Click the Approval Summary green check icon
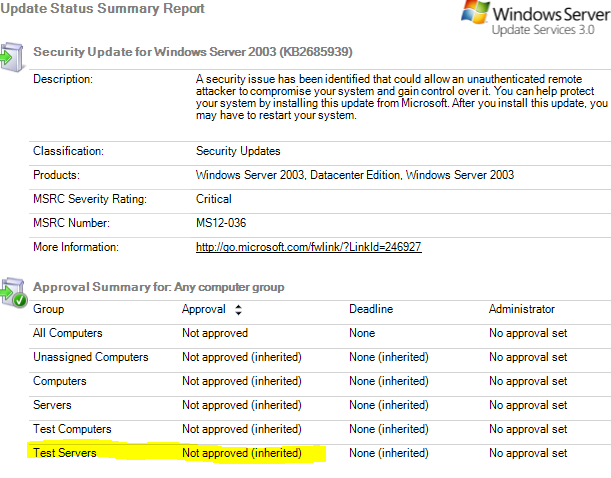 14,293
